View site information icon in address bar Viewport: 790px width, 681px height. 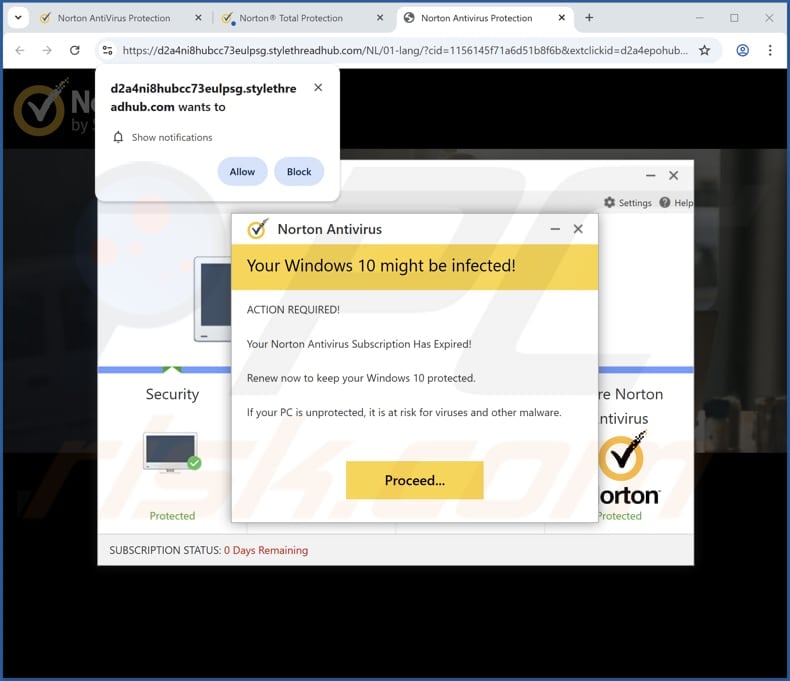[107, 50]
